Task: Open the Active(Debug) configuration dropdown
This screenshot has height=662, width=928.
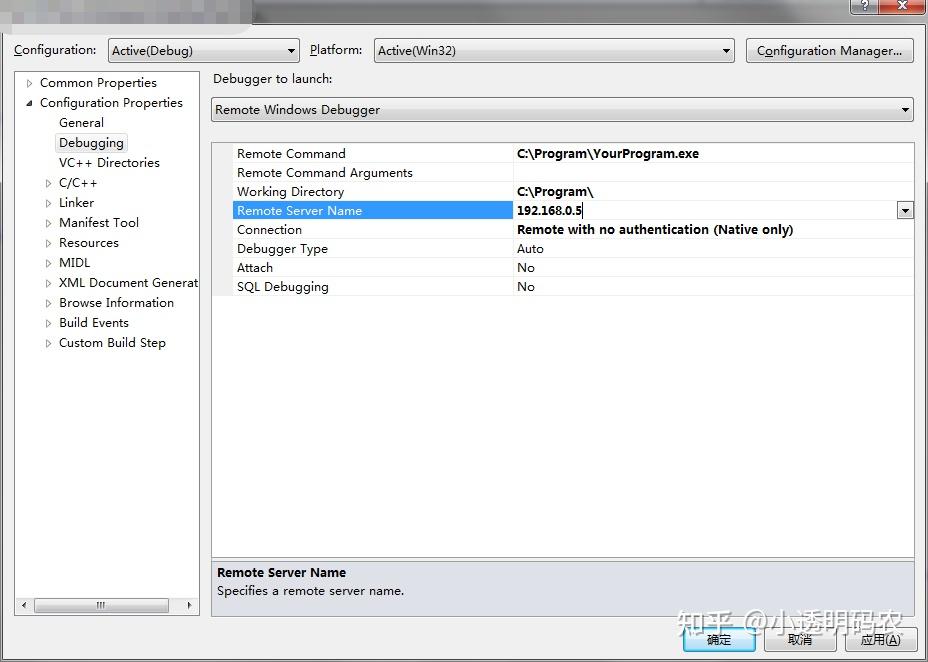Action: point(293,50)
